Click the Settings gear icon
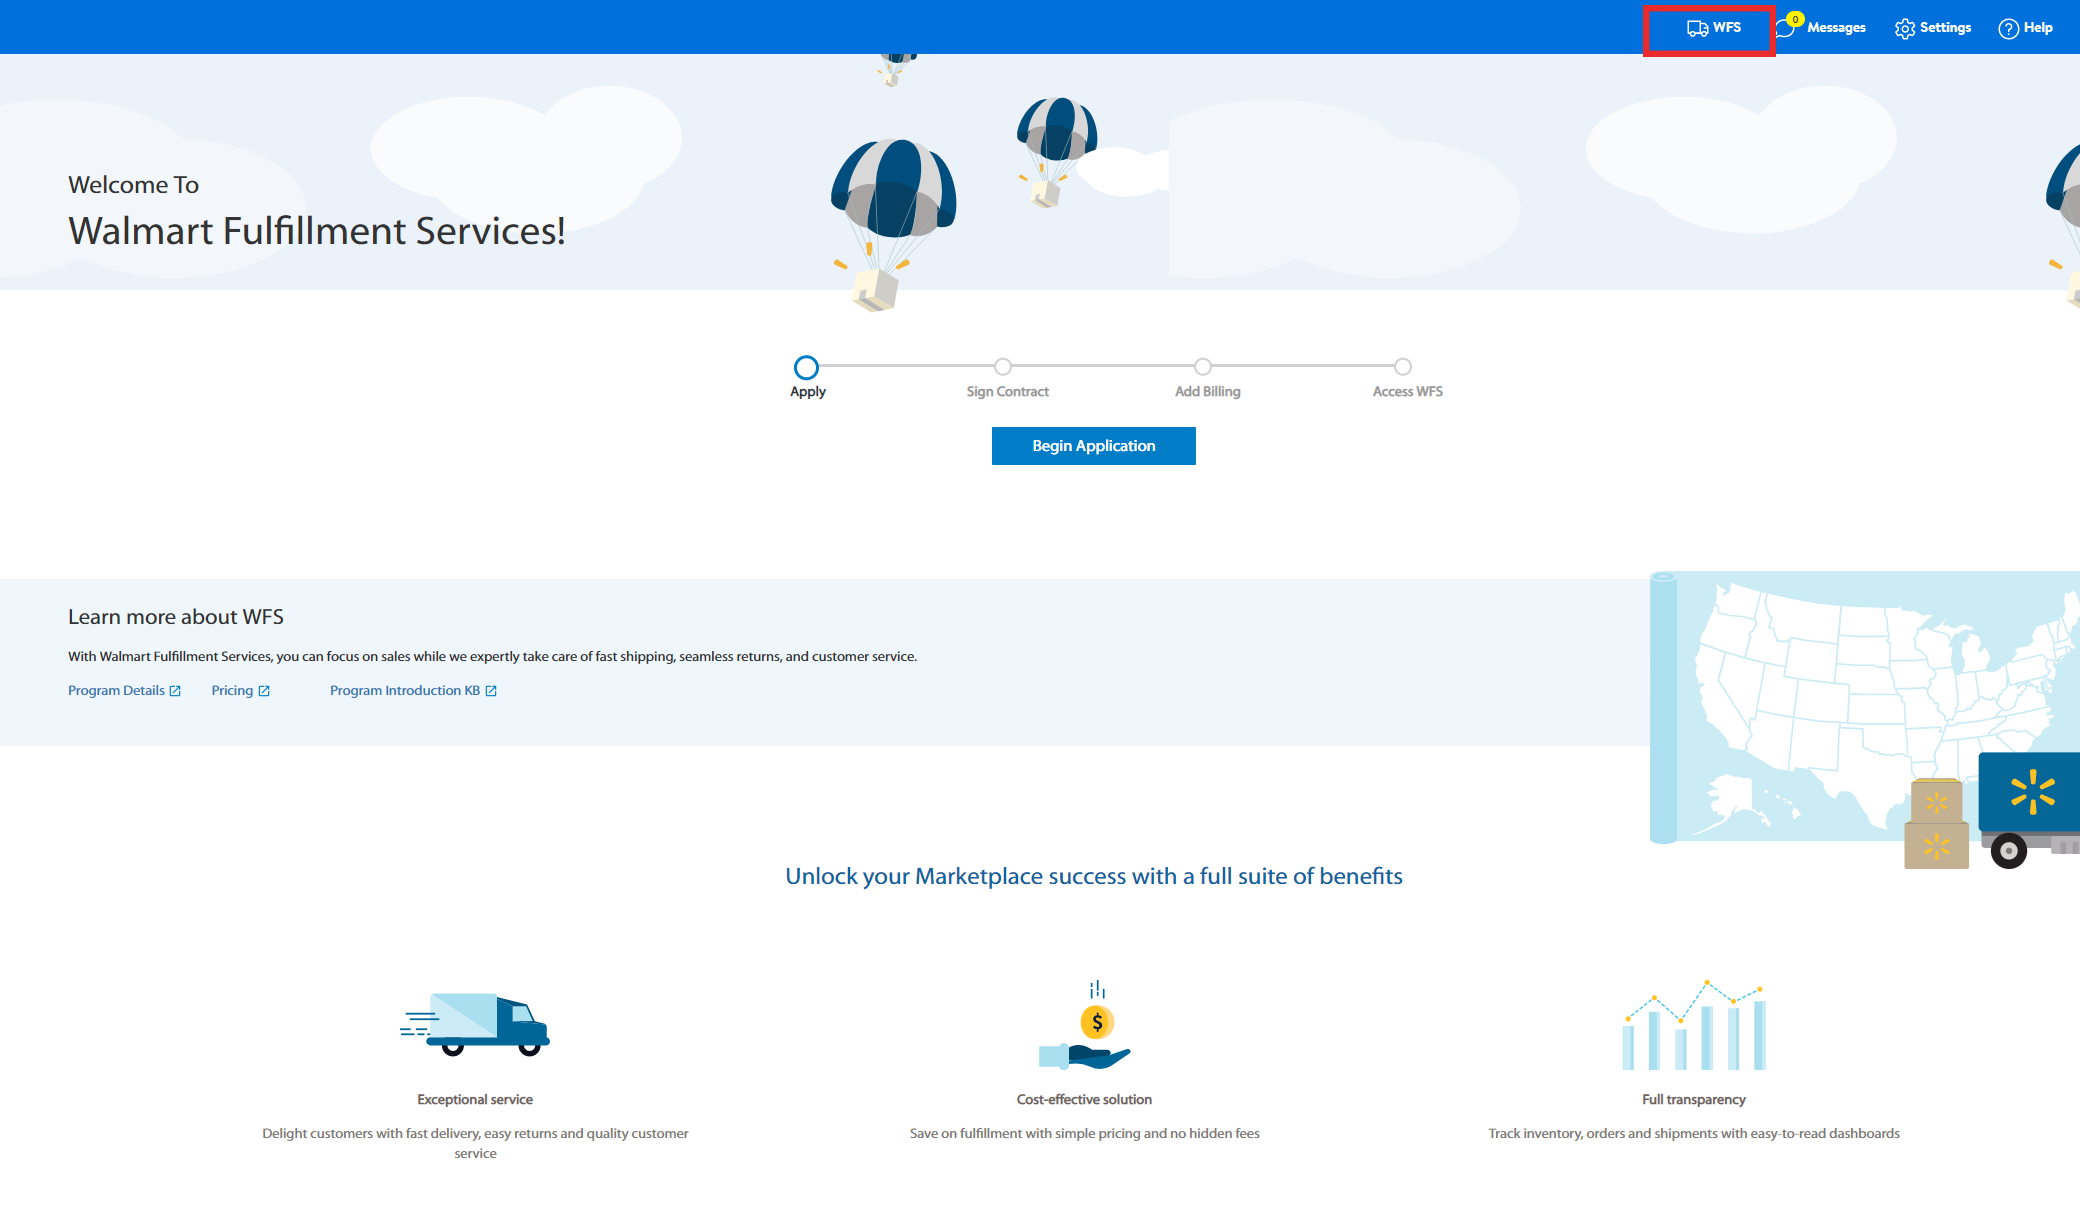This screenshot has height=1206, width=2080. coord(1904,29)
